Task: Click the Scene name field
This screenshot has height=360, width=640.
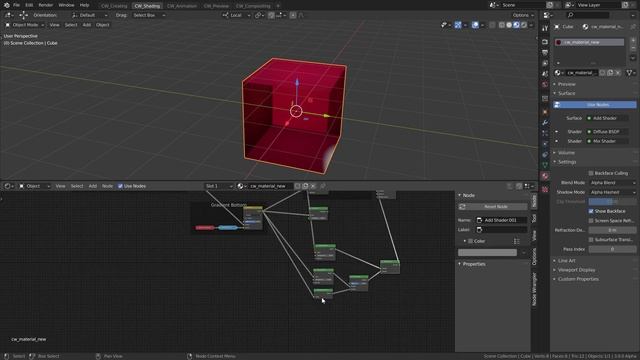Action: (x=523, y=5)
